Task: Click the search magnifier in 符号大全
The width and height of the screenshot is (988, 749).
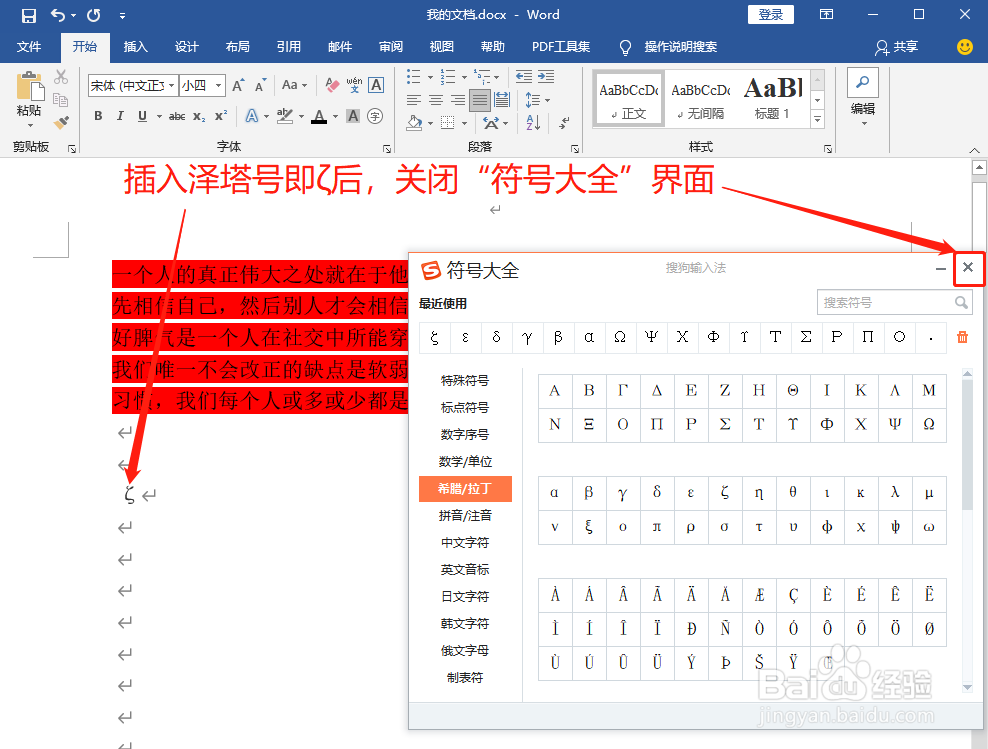Action: pos(961,303)
